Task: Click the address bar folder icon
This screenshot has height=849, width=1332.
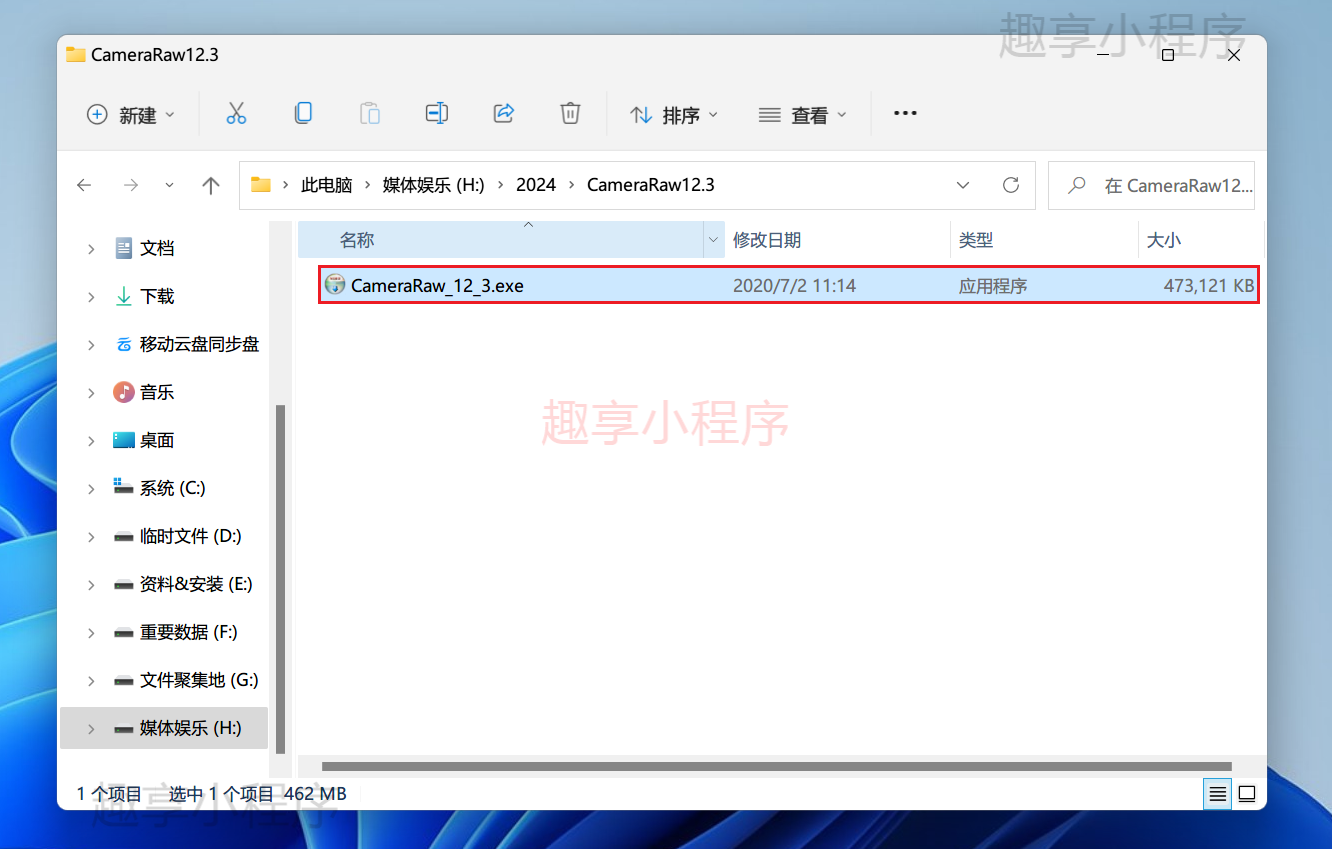Action: point(261,185)
